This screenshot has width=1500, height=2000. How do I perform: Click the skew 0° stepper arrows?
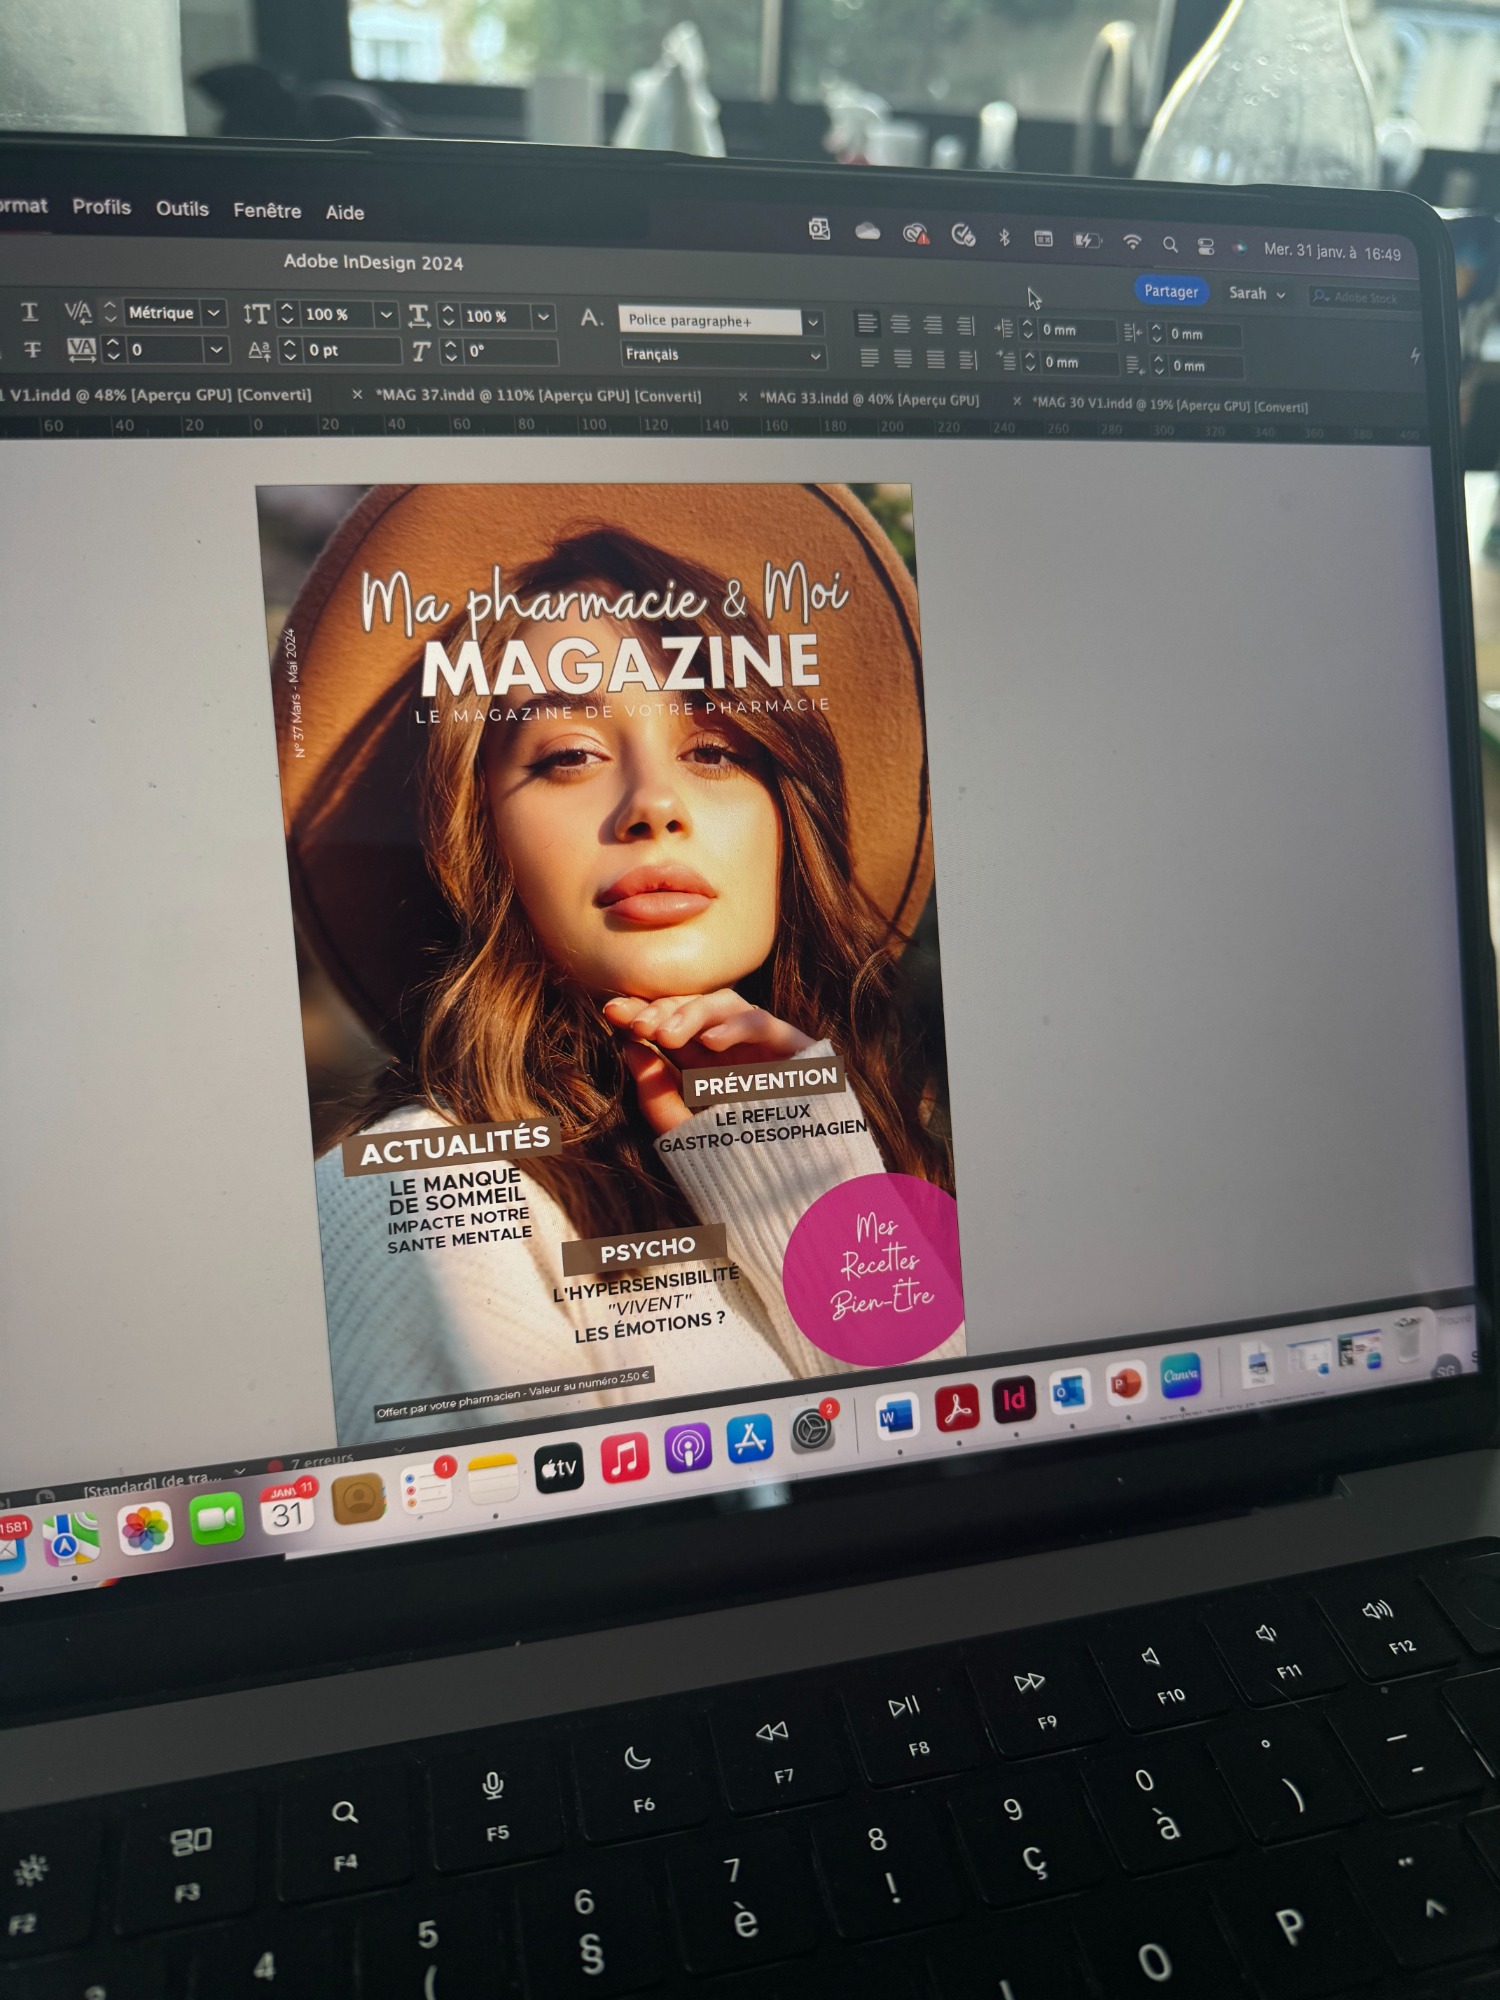450,352
